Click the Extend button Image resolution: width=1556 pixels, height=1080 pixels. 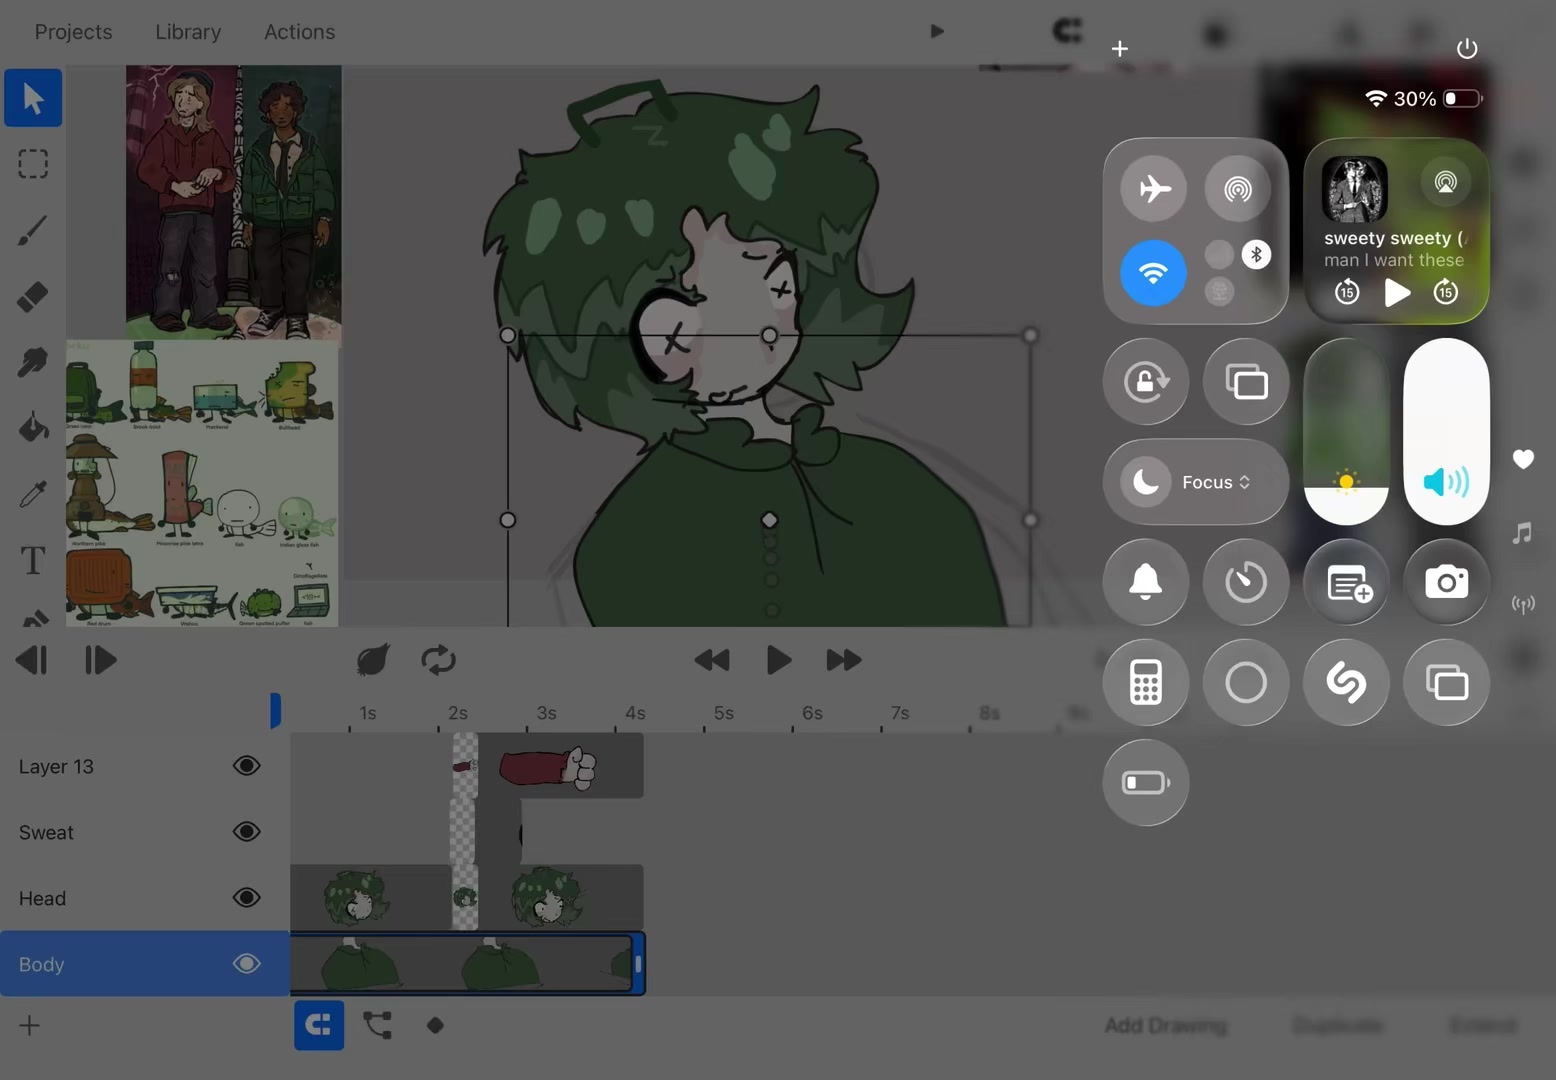coord(1483,1025)
